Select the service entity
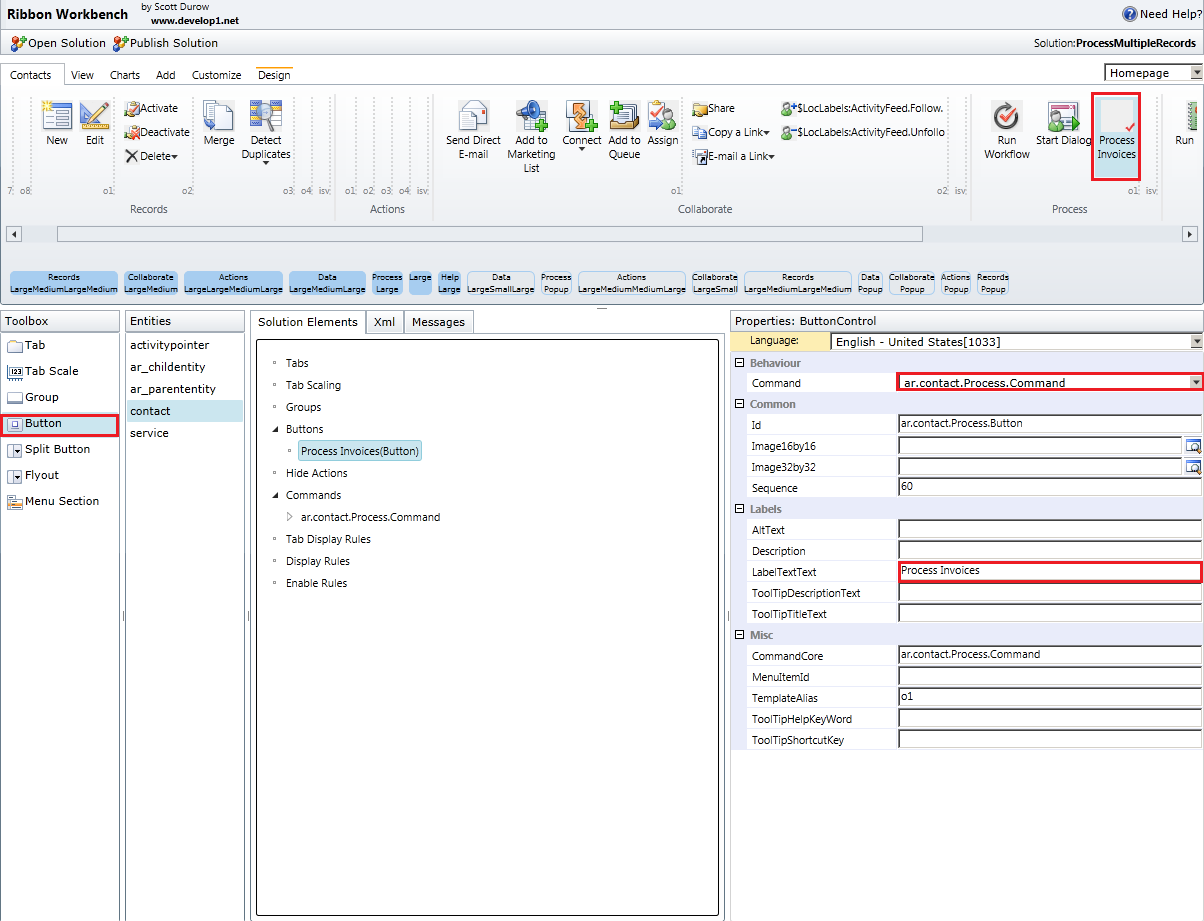 (149, 433)
